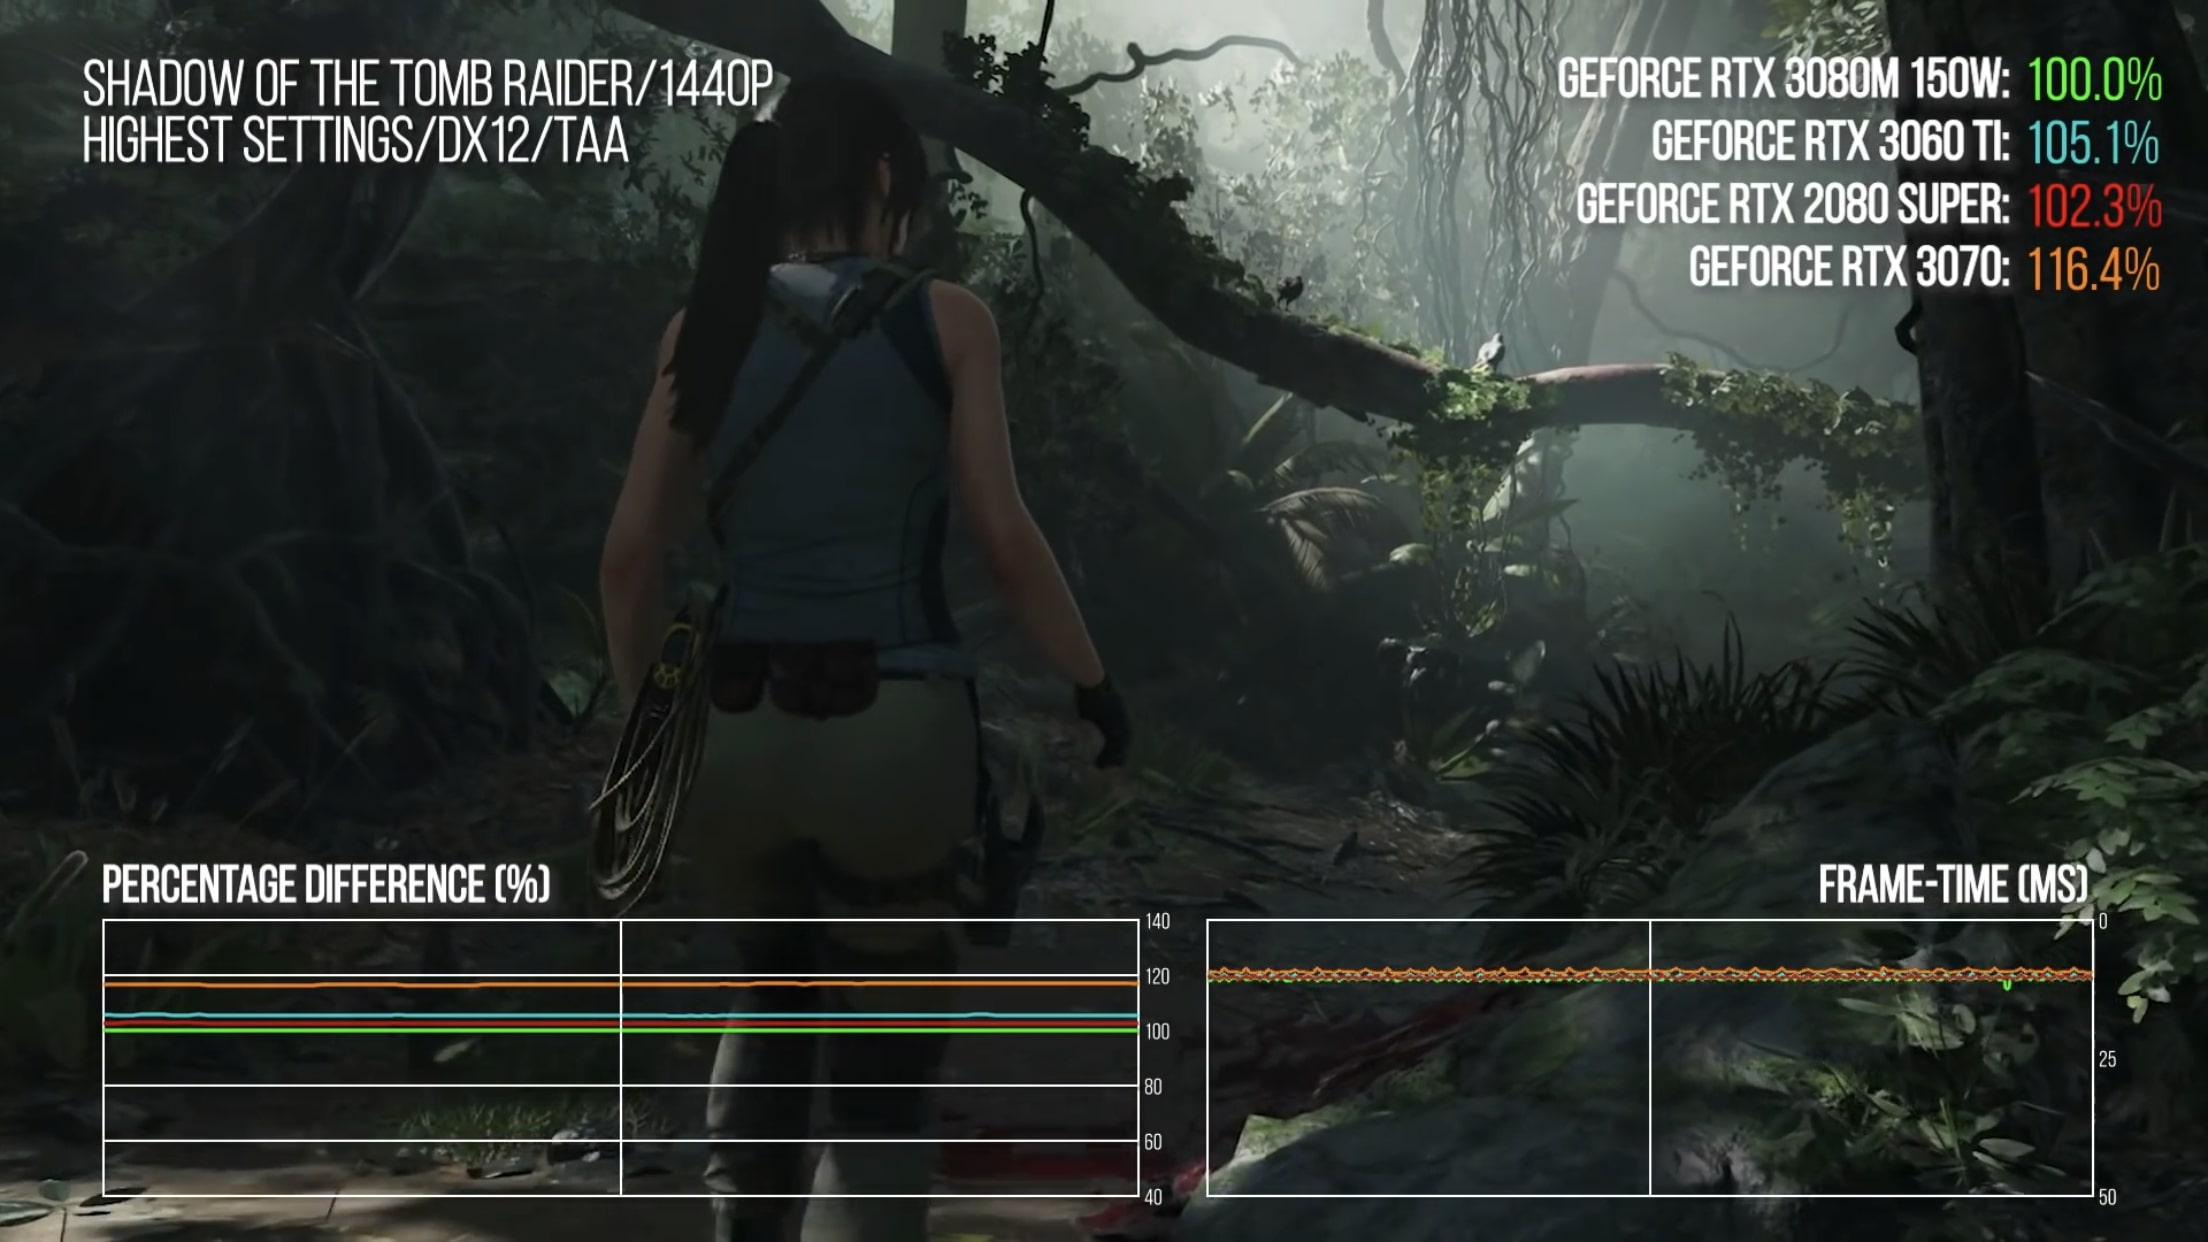Screen dimensions: 2208x1242
Task: Click the 50 axis label on frame-time chart
Action: pyautogui.click(x=2107, y=1197)
